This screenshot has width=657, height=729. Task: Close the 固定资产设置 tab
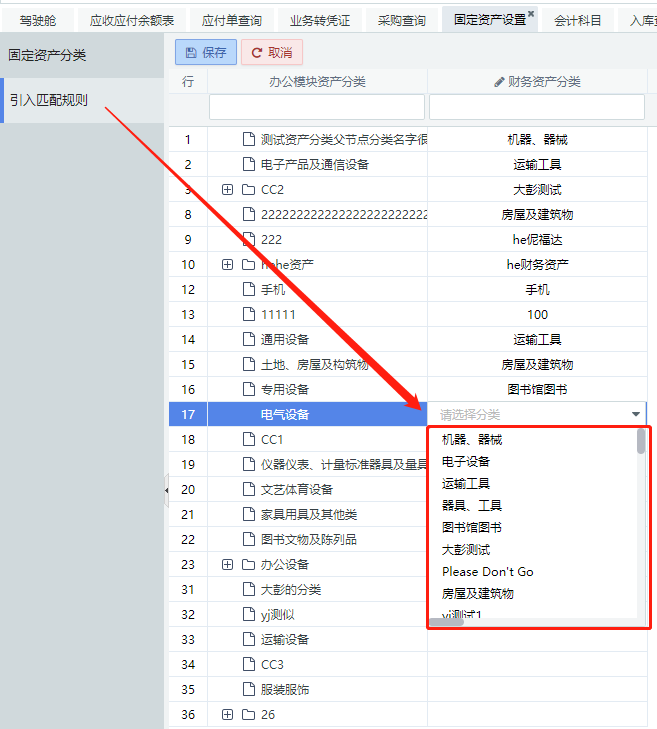(531, 14)
